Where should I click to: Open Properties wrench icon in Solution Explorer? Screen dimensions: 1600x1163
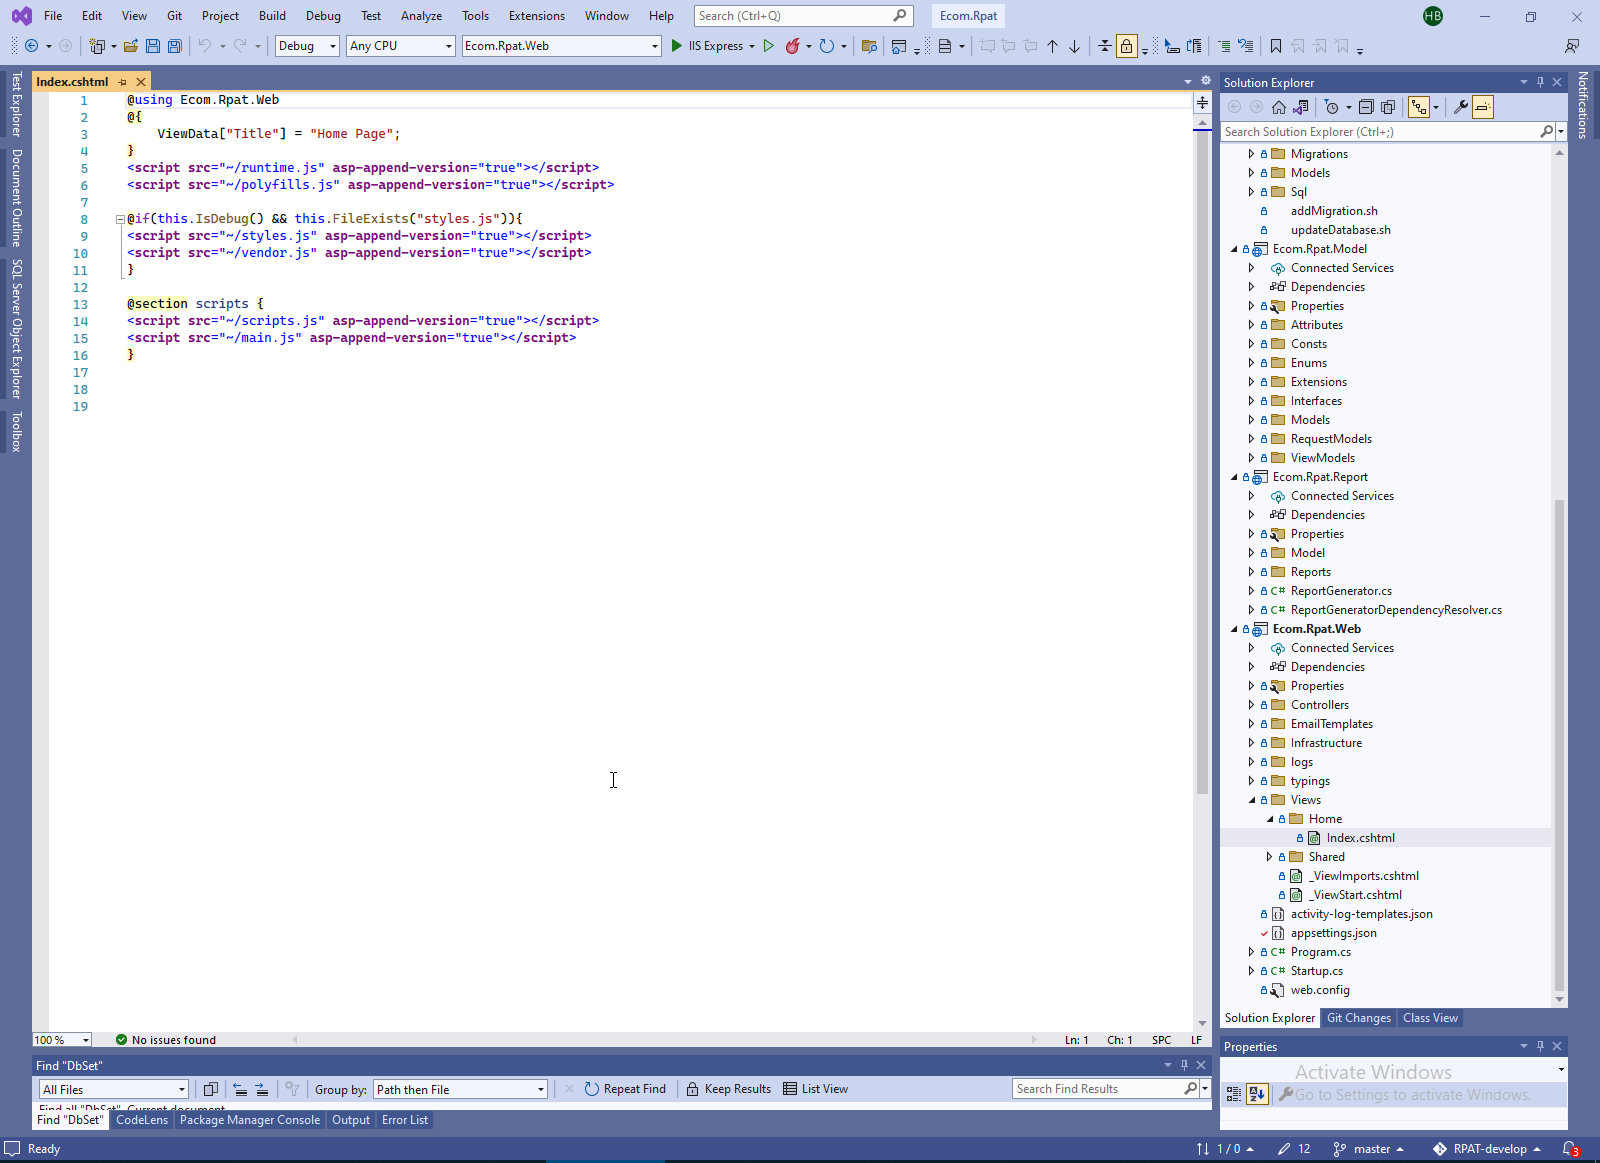pos(1461,107)
